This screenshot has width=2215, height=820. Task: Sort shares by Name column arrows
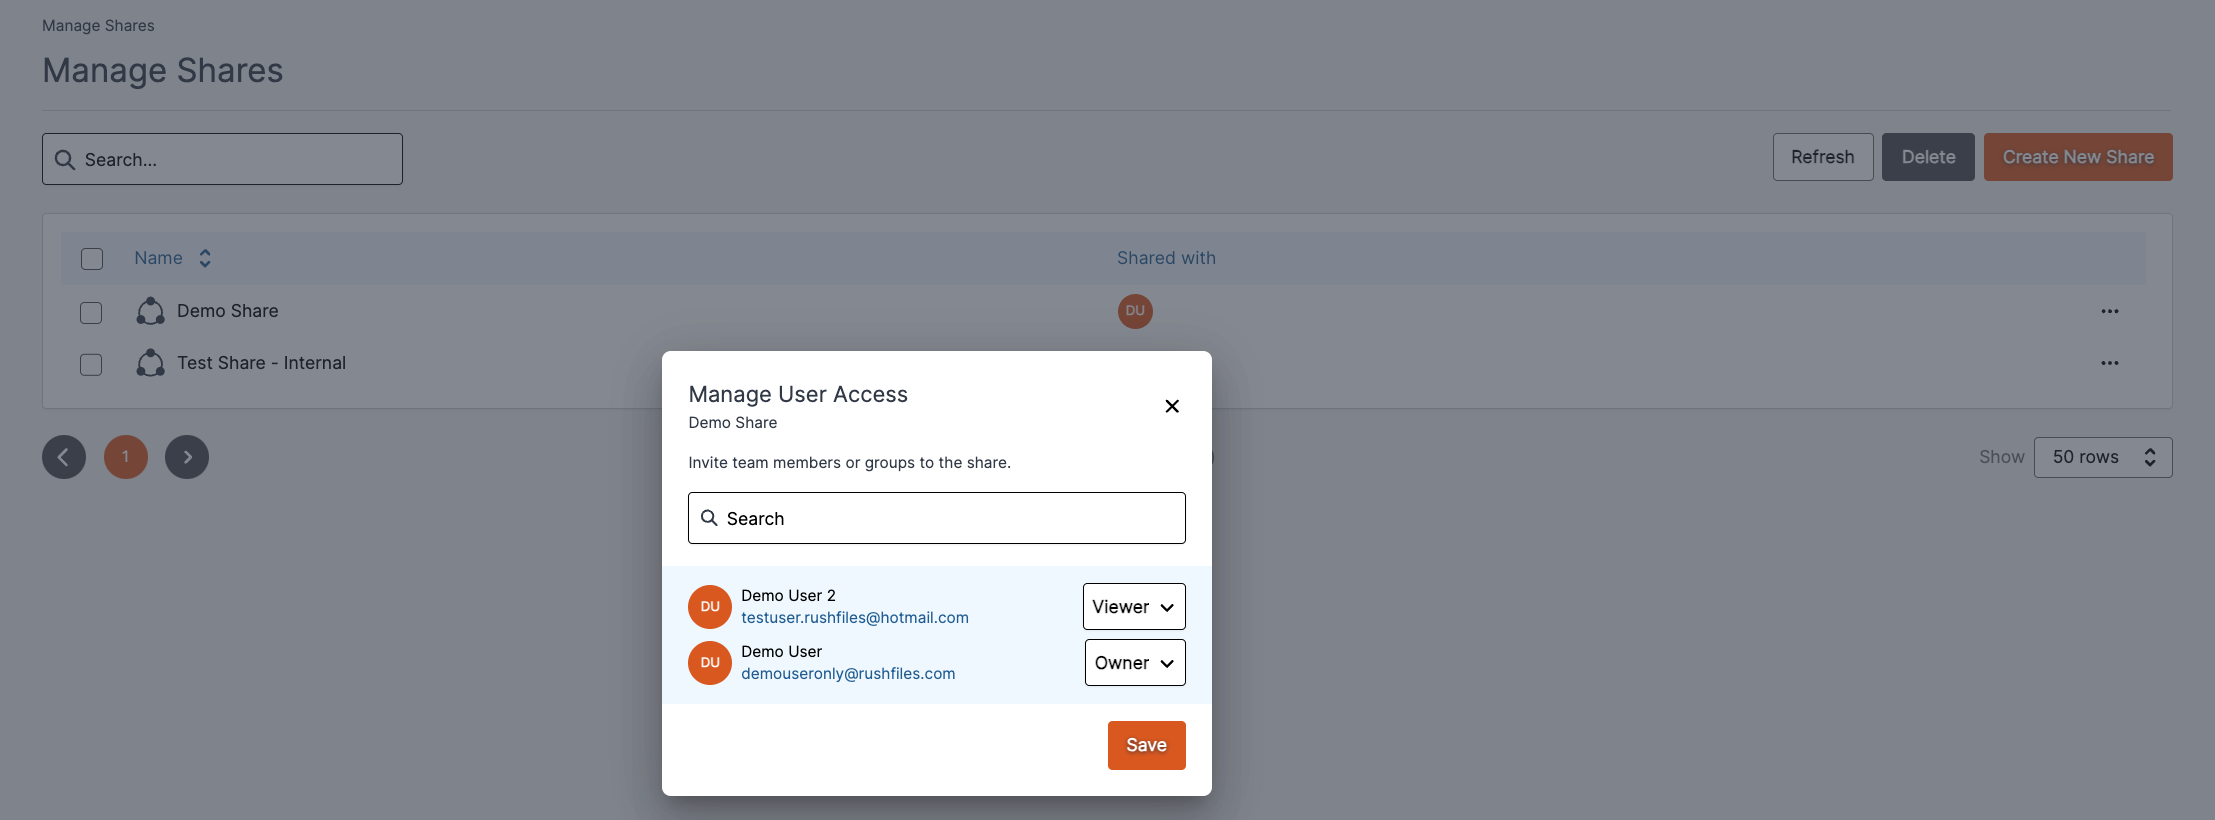[x=205, y=258]
